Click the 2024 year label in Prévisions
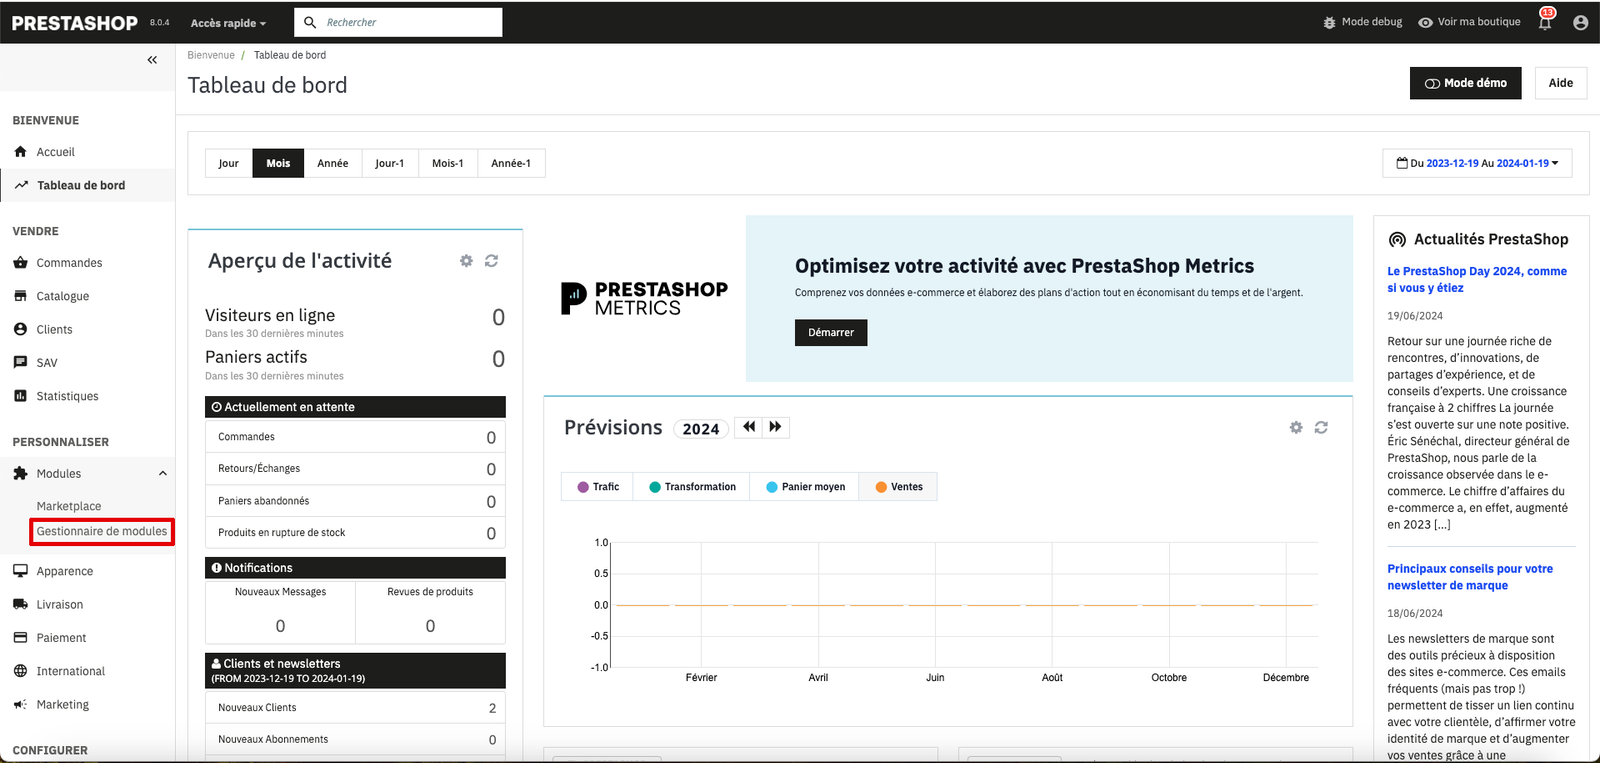The height and width of the screenshot is (763, 1600). (701, 428)
